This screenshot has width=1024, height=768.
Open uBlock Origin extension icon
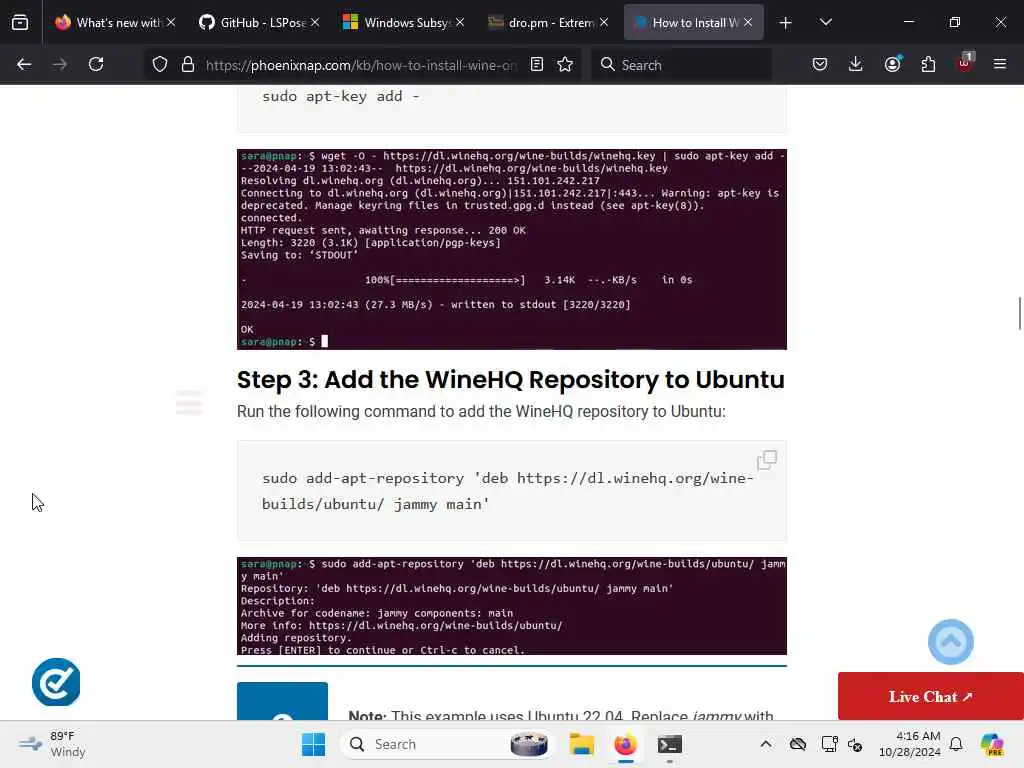tap(965, 63)
